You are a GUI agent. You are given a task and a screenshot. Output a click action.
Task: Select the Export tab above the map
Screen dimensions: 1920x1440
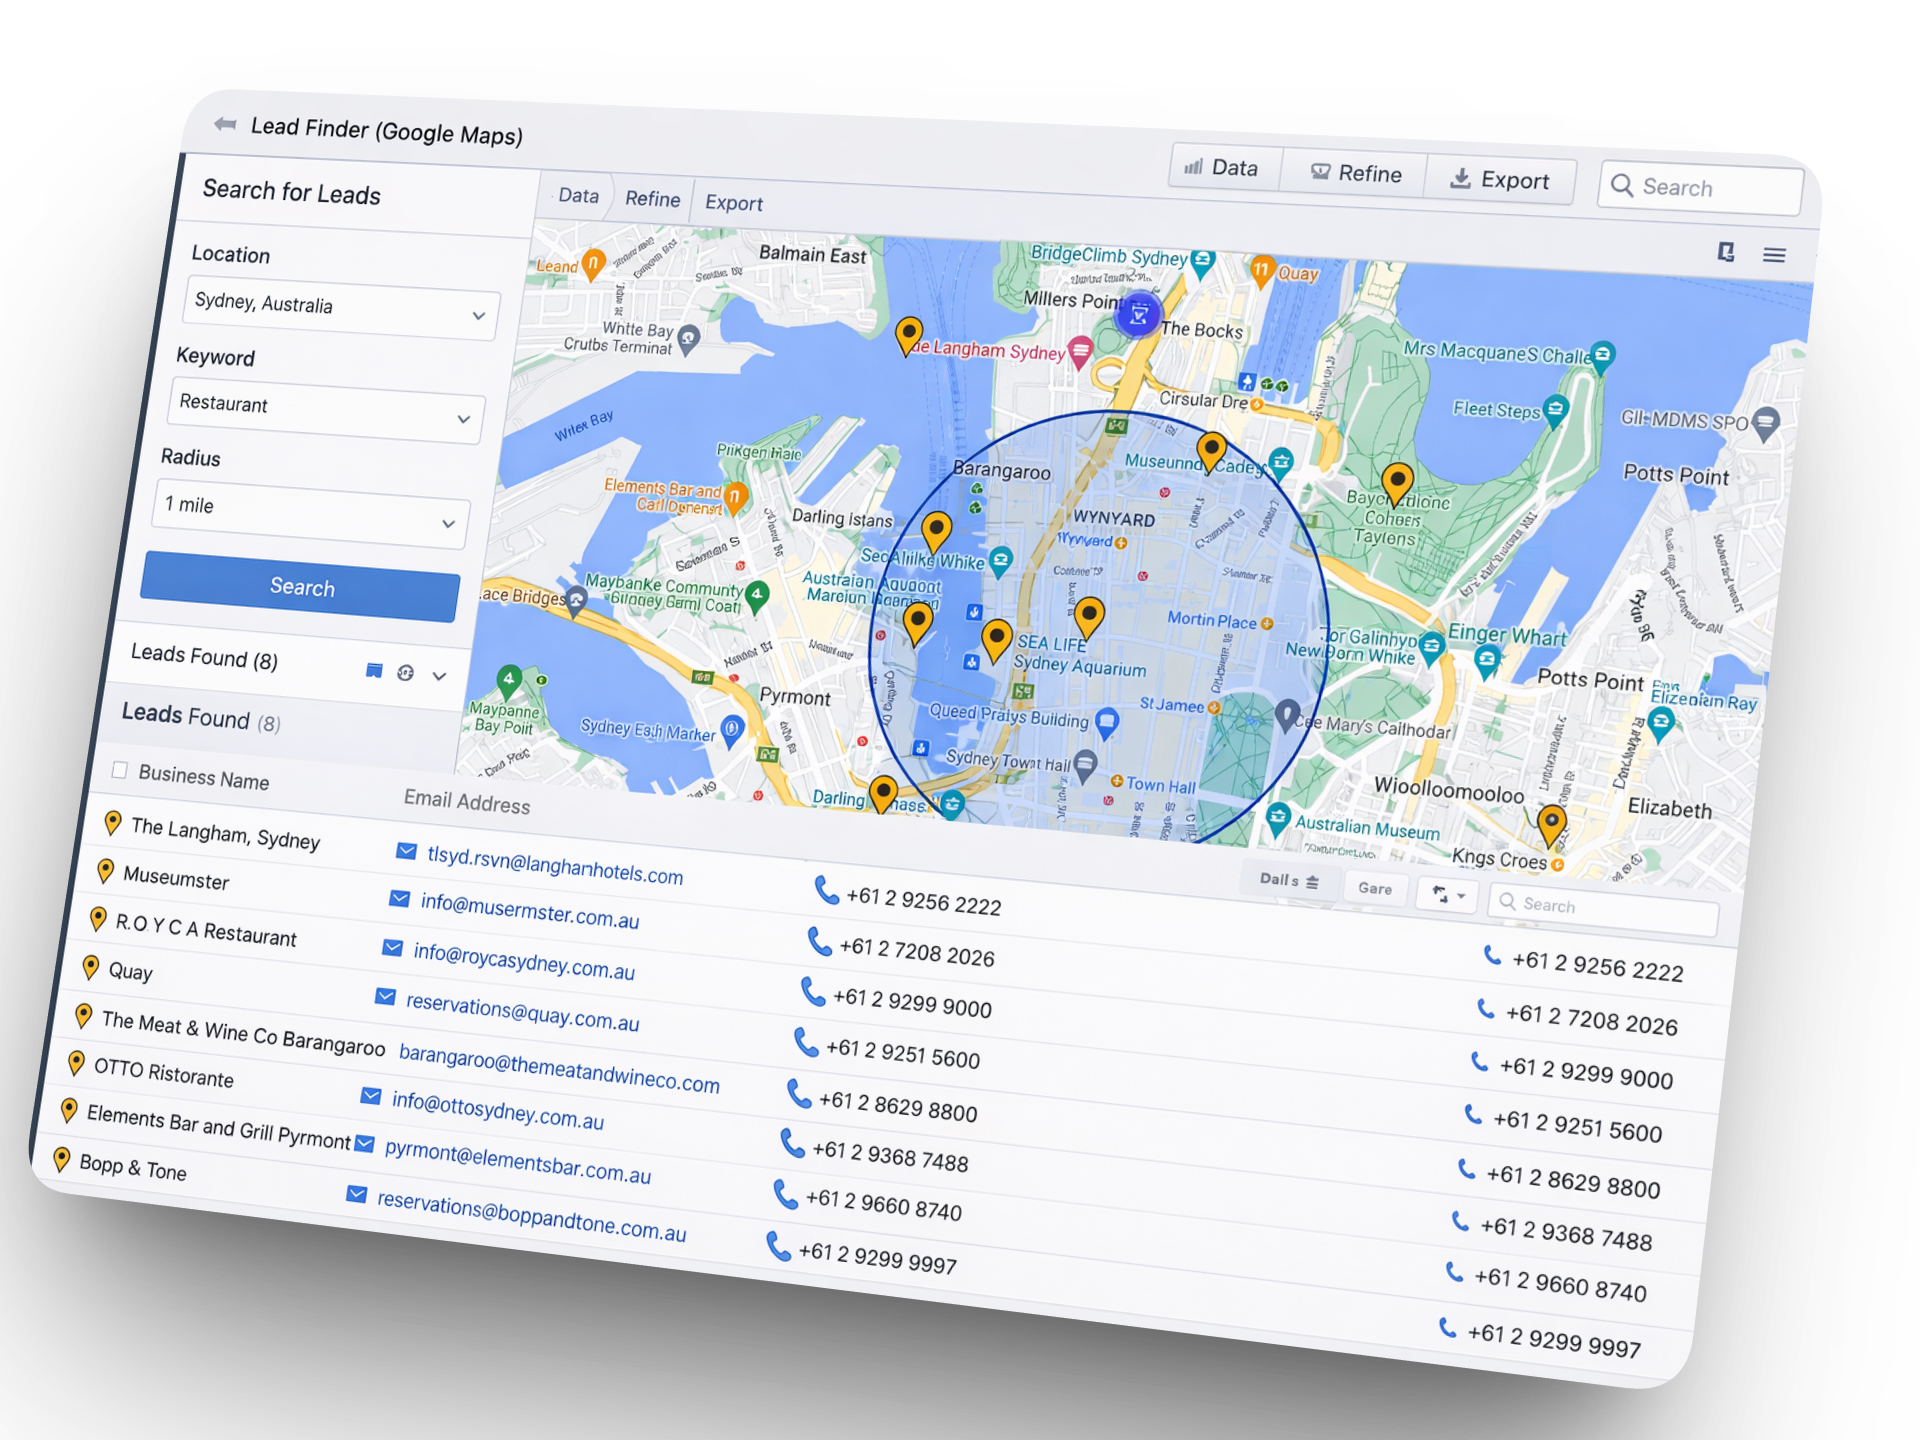coord(733,203)
